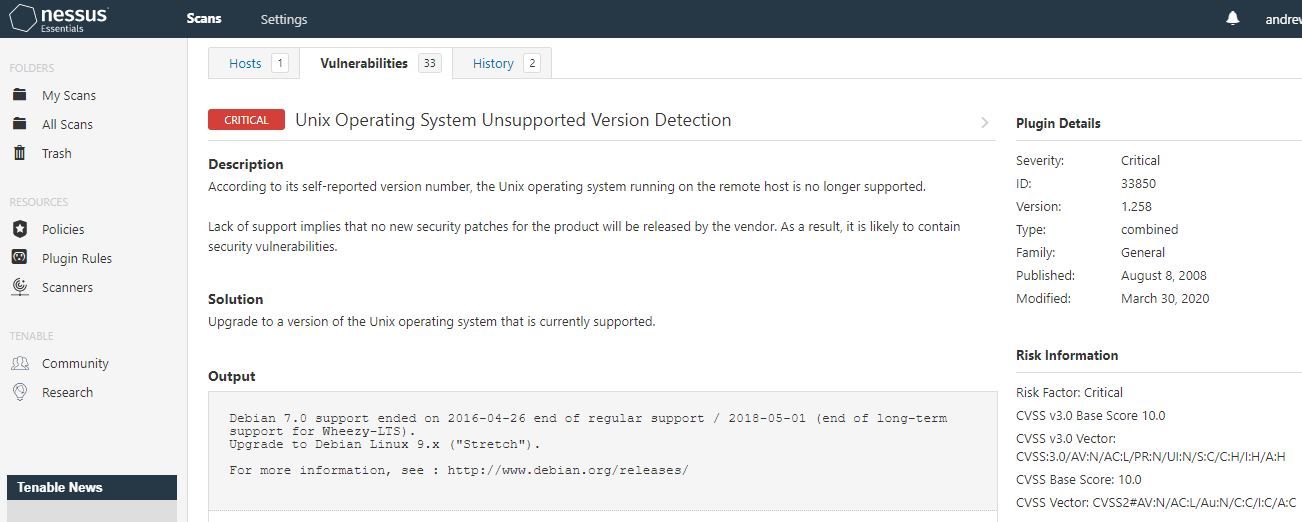1302x522 pixels.
Task: Click the Community people icon
Action: pyautogui.click(x=19, y=363)
